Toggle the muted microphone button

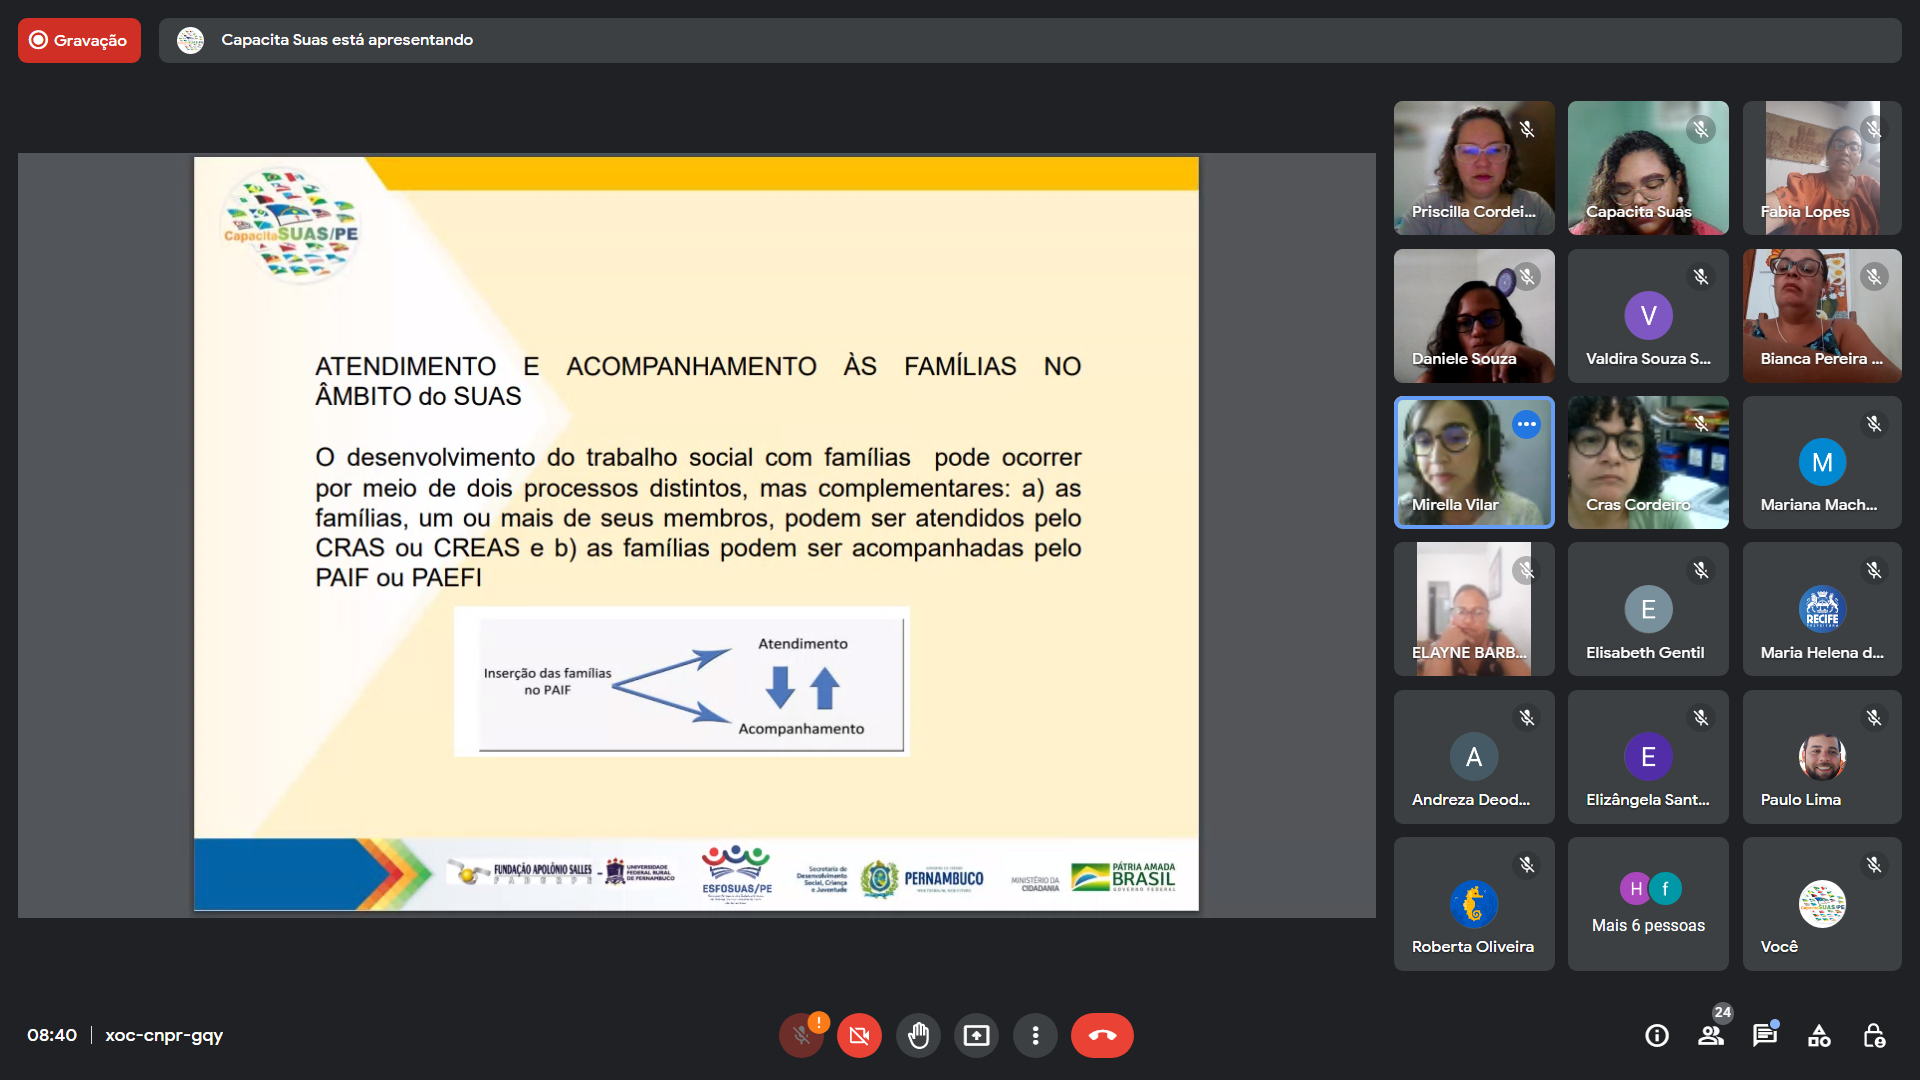tap(801, 1035)
